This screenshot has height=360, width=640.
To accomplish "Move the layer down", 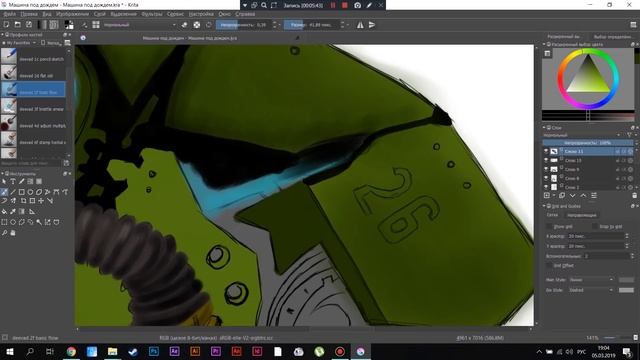I will coord(572,196).
